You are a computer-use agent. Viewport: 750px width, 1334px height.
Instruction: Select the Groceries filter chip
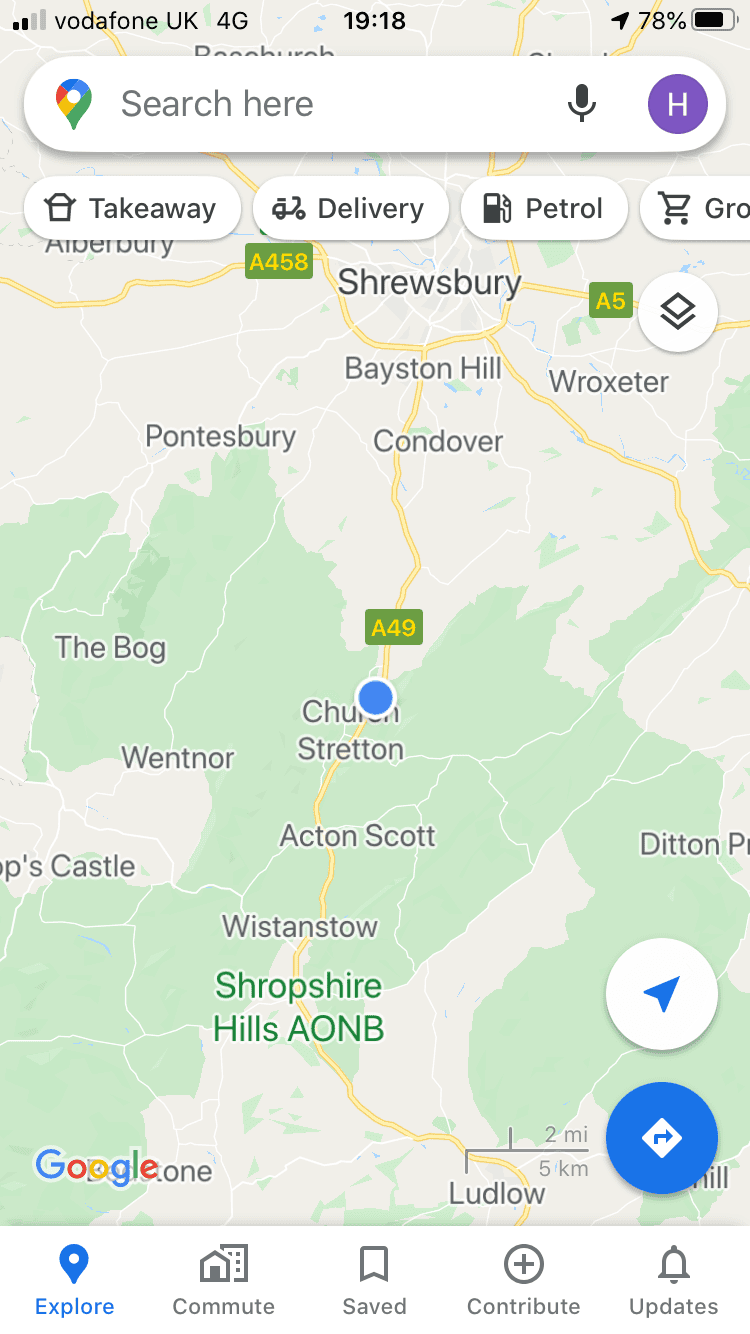pyautogui.click(x=697, y=208)
